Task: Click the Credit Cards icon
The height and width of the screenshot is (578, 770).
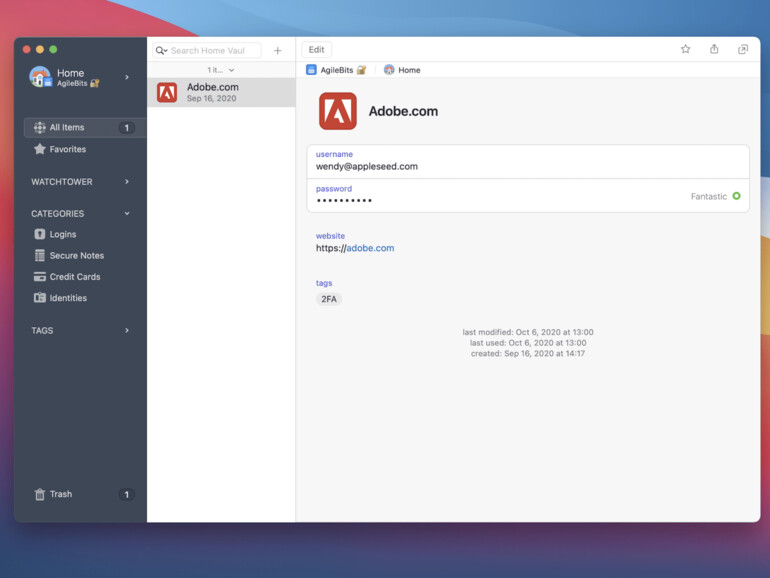Action: click(x=40, y=276)
